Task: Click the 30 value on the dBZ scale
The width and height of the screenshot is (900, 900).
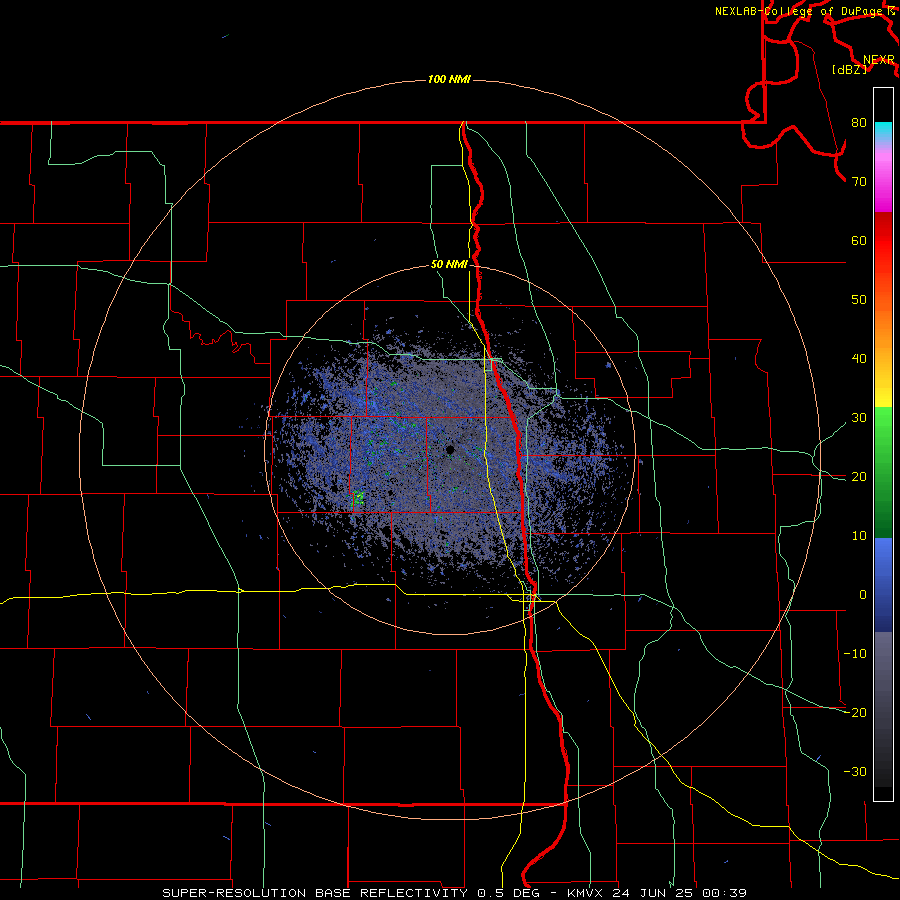Action: [x=859, y=418]
